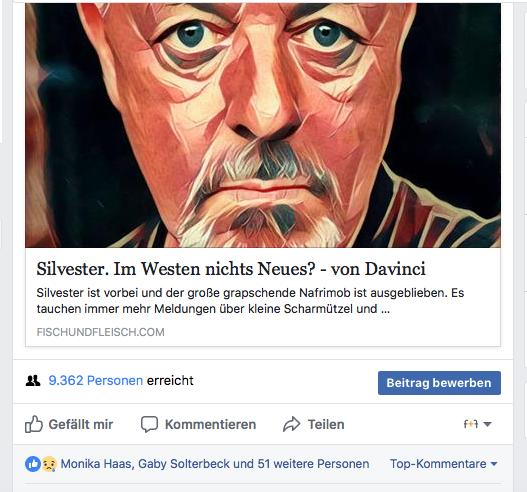Click Teilen text to share post
The width and height of the screenshot is (527, 492).
tap(326, 424)
